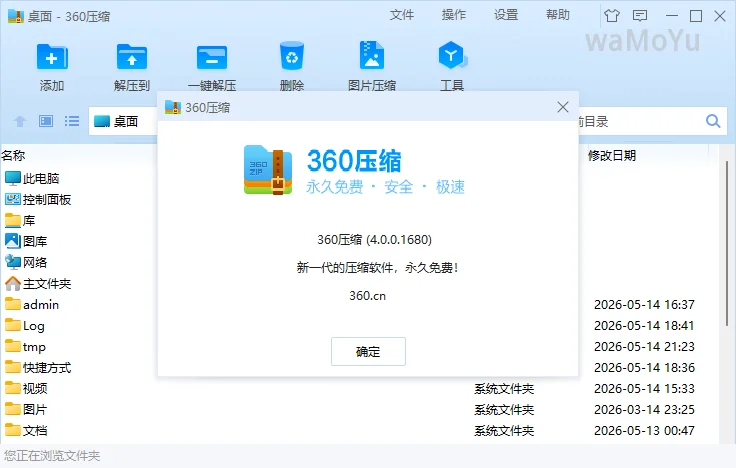This screenshot has height=468, width=736.
Task: Open the 工具 (Tools) hexagon icon
Action: [x=452, y=56]
